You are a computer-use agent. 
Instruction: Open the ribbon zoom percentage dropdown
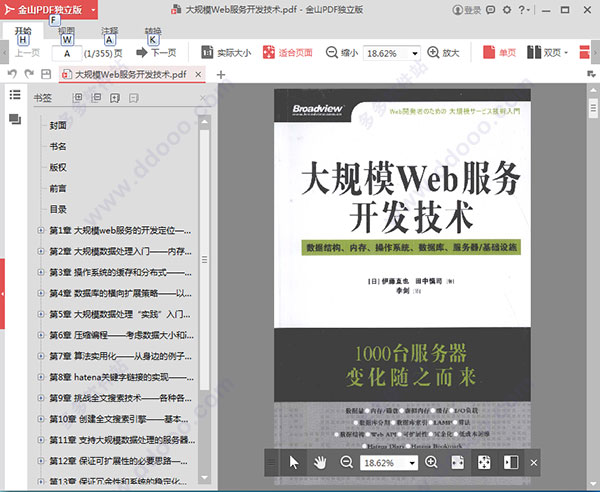click(415, 53)
